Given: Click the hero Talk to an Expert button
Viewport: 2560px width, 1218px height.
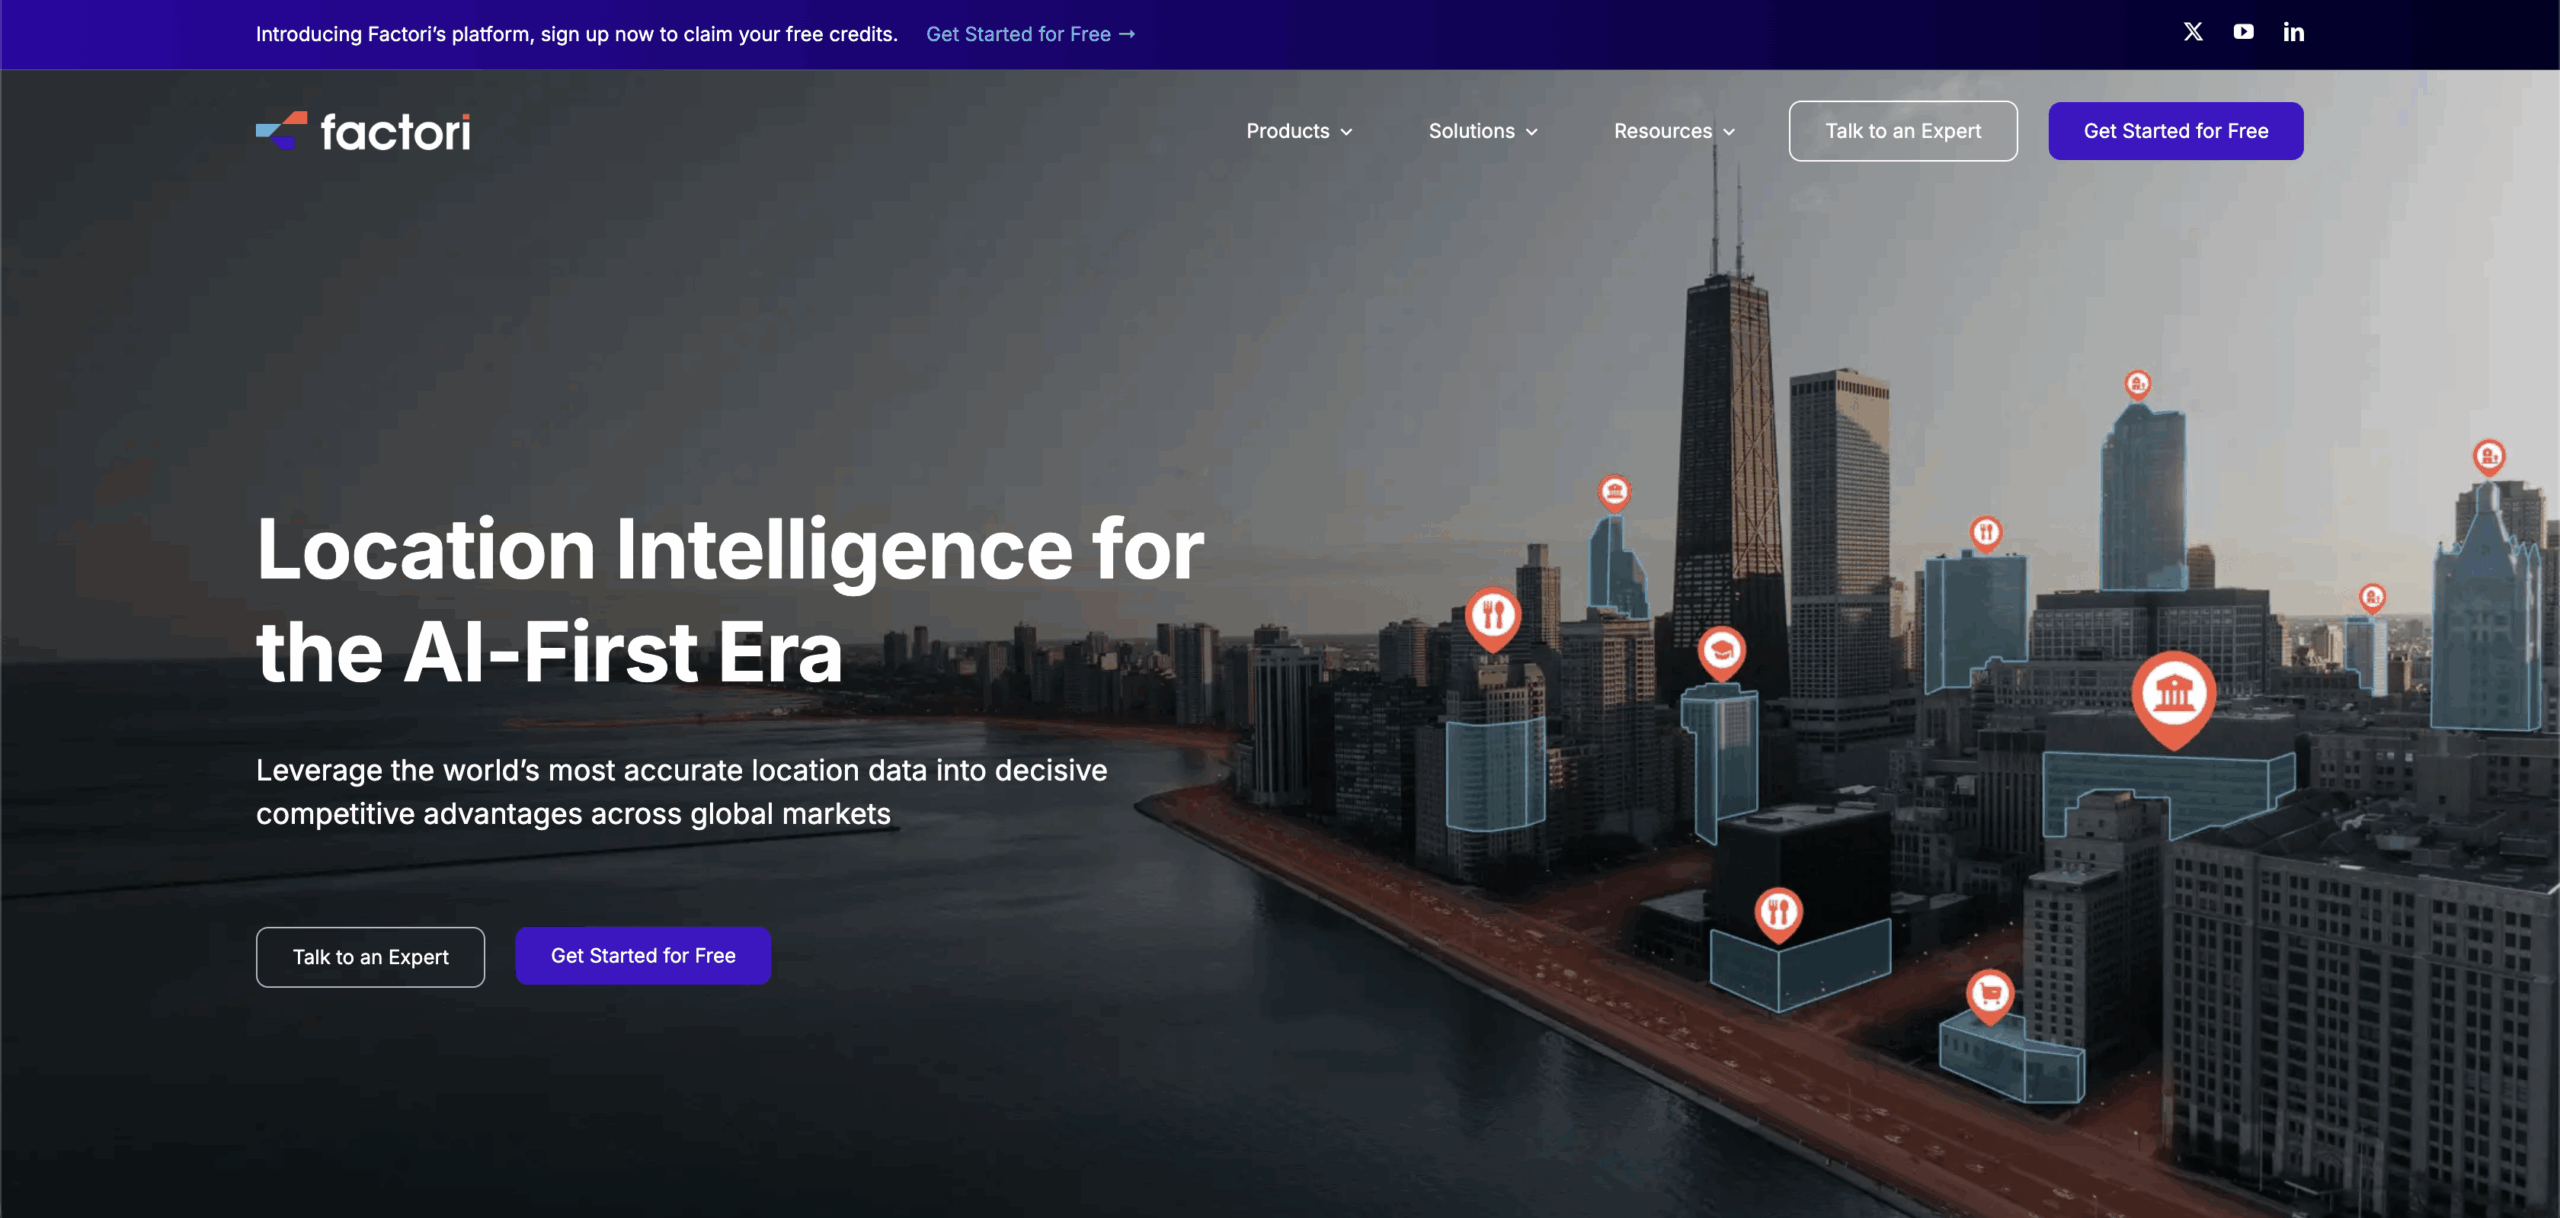Looking at the screenshot, I should [x=370, y=957].
